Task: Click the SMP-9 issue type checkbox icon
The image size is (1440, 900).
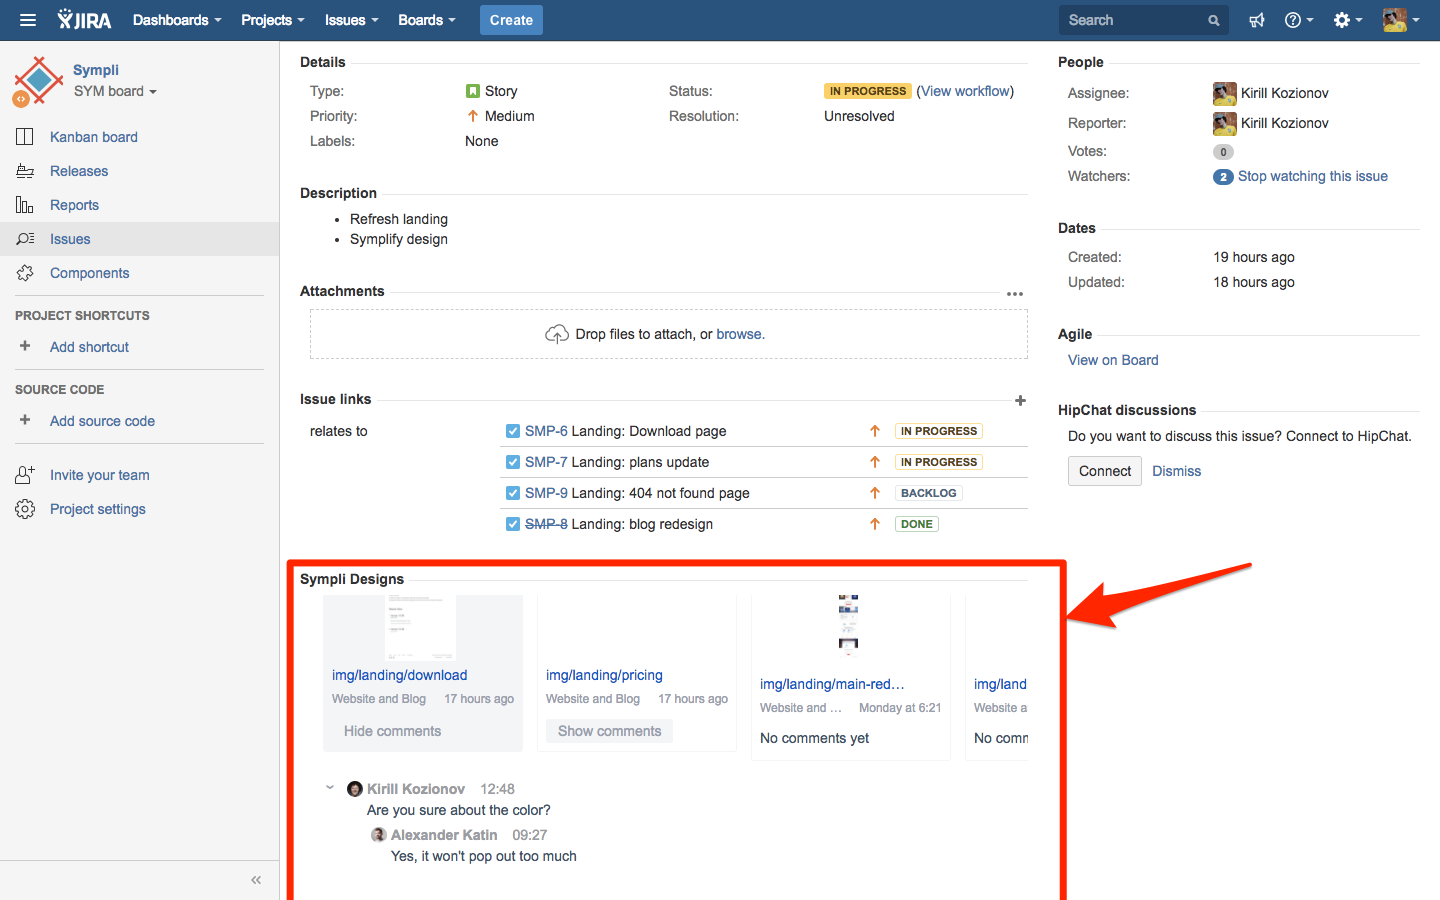Action: click(x=513, y=493)
